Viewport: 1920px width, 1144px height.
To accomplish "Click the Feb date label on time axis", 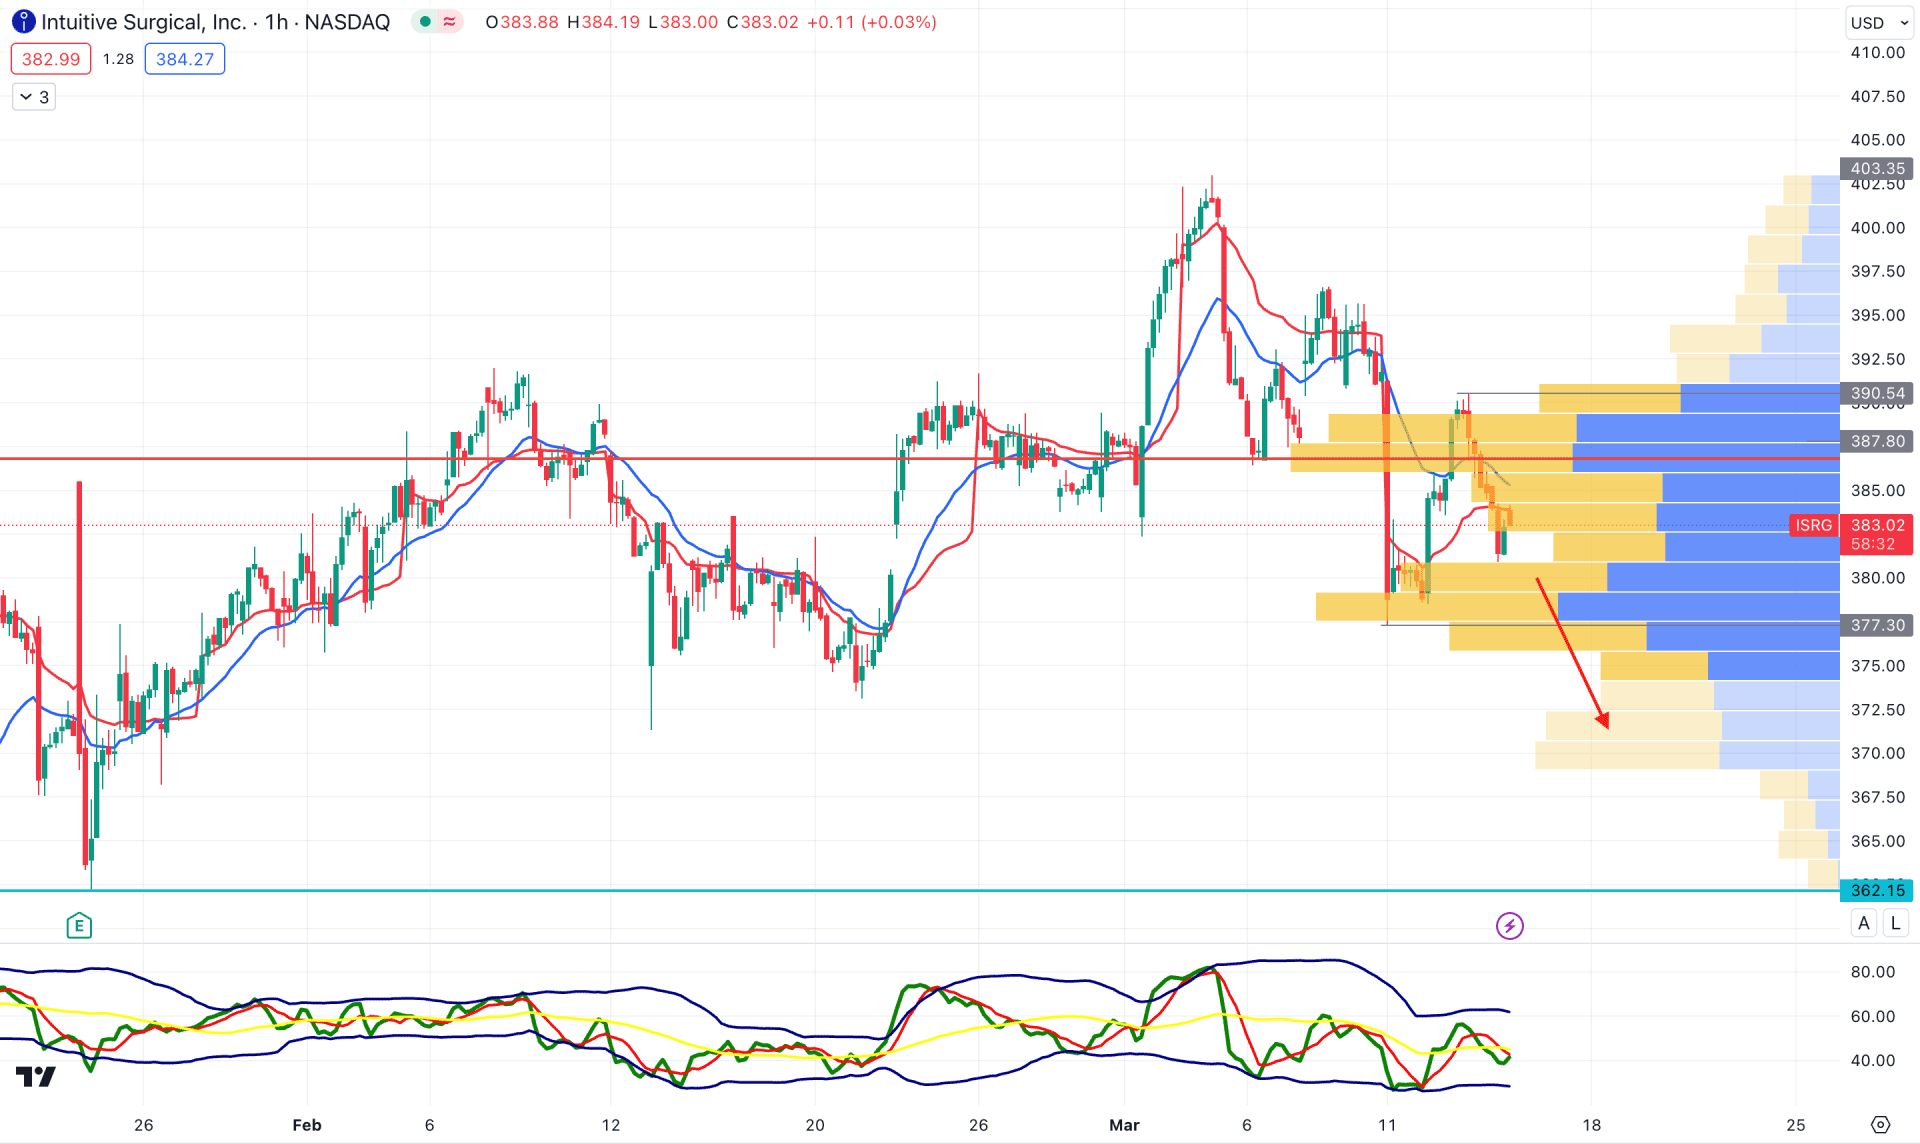I will click(307, 1125).
